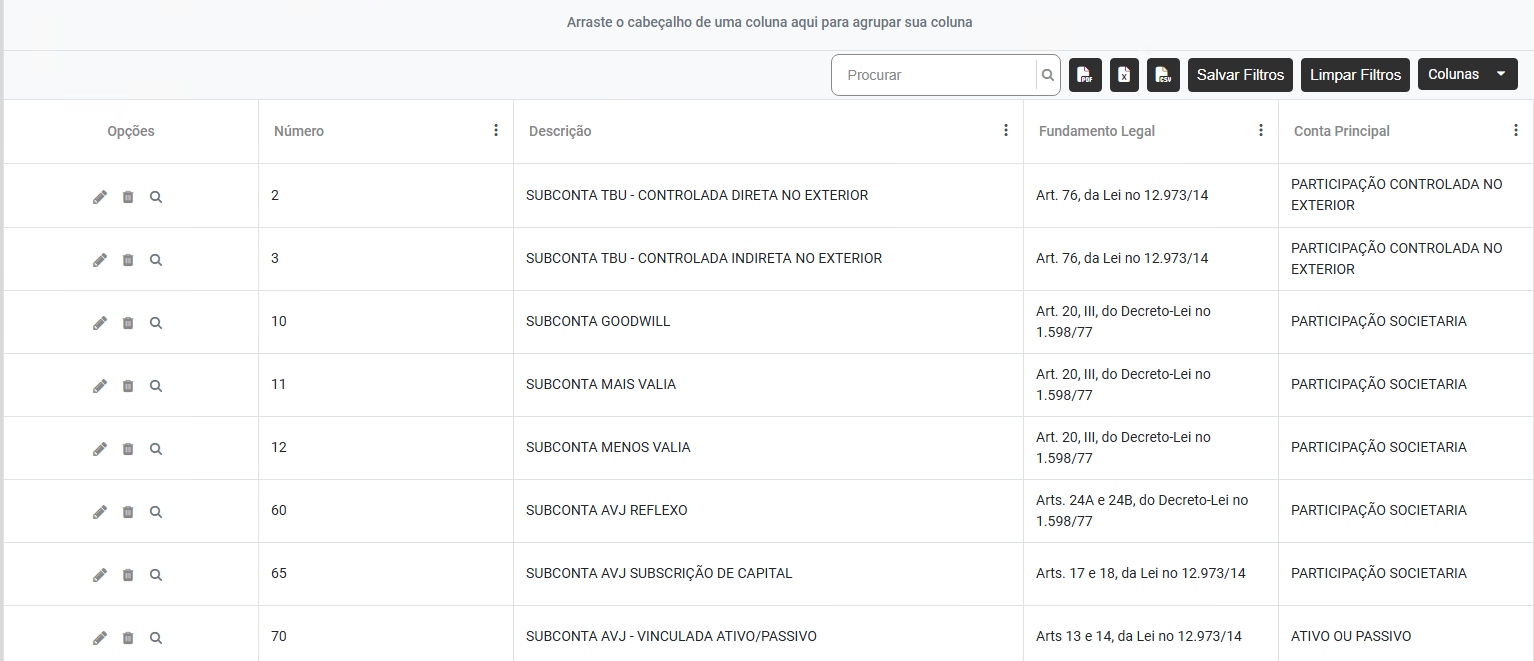1534x661 pixels.
Task: Select Arts. 17 e 18, da Lei cell
Action: [1151, 574]
